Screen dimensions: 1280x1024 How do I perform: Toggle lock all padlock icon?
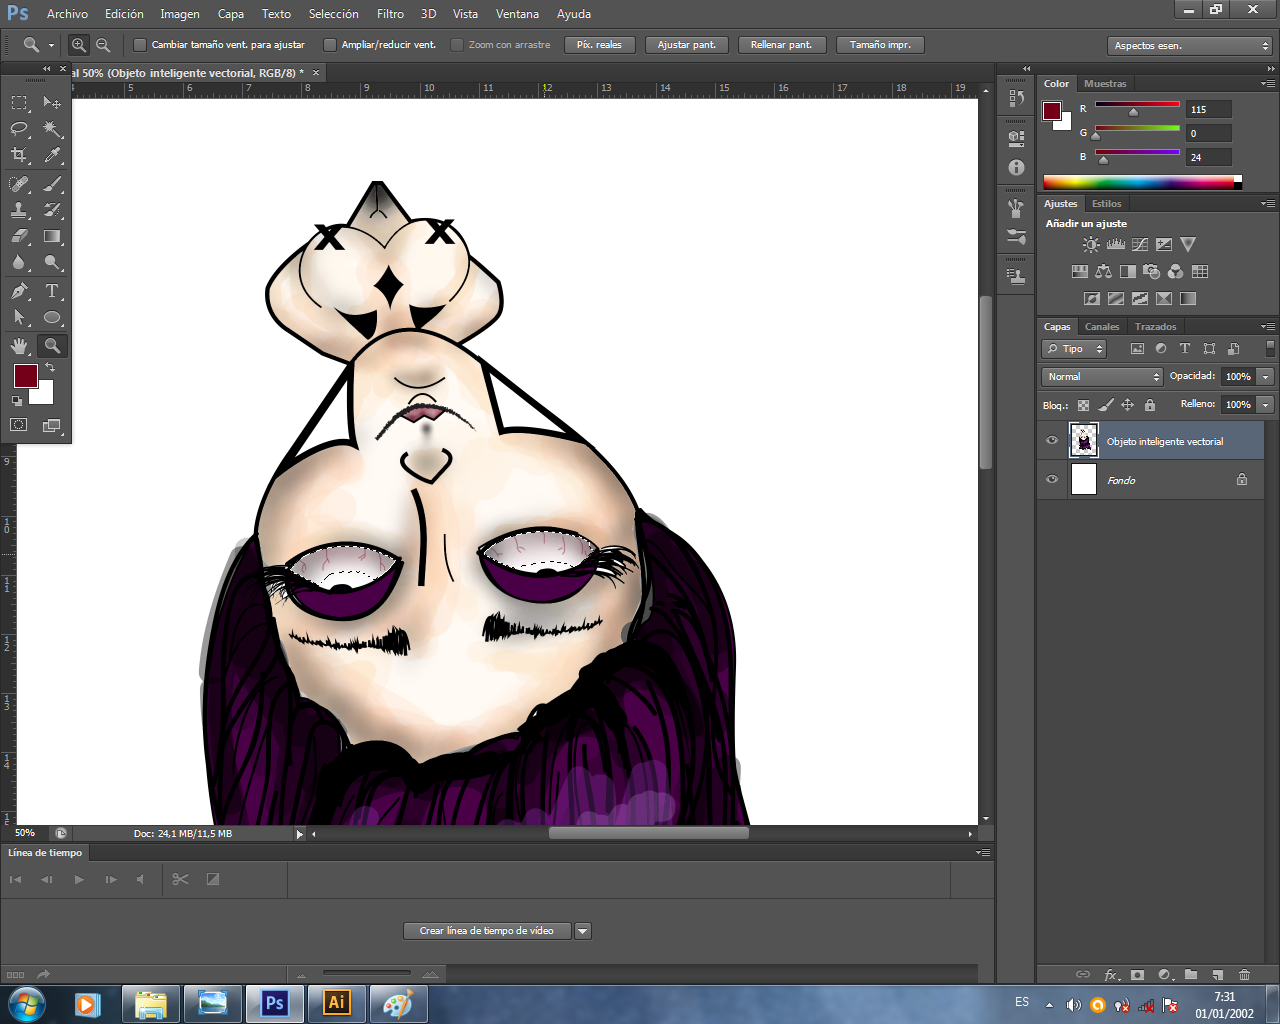1150,405
